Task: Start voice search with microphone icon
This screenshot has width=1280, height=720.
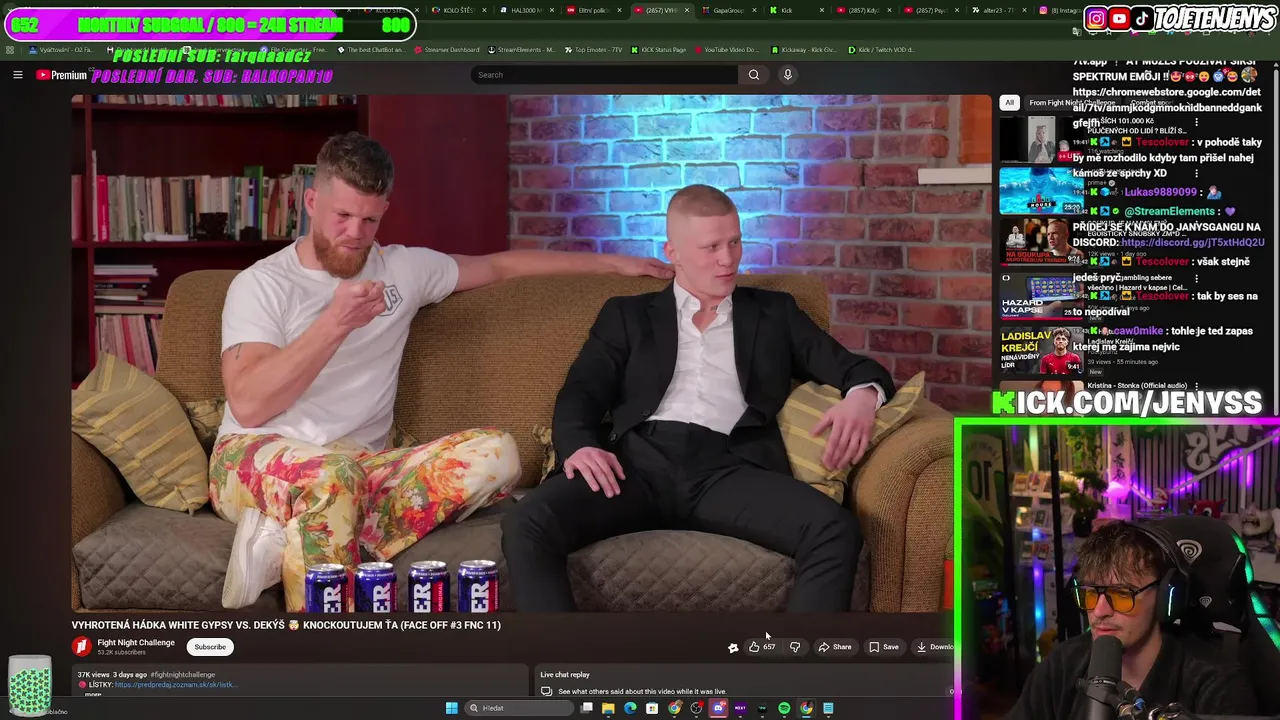Action: (788, 75)
